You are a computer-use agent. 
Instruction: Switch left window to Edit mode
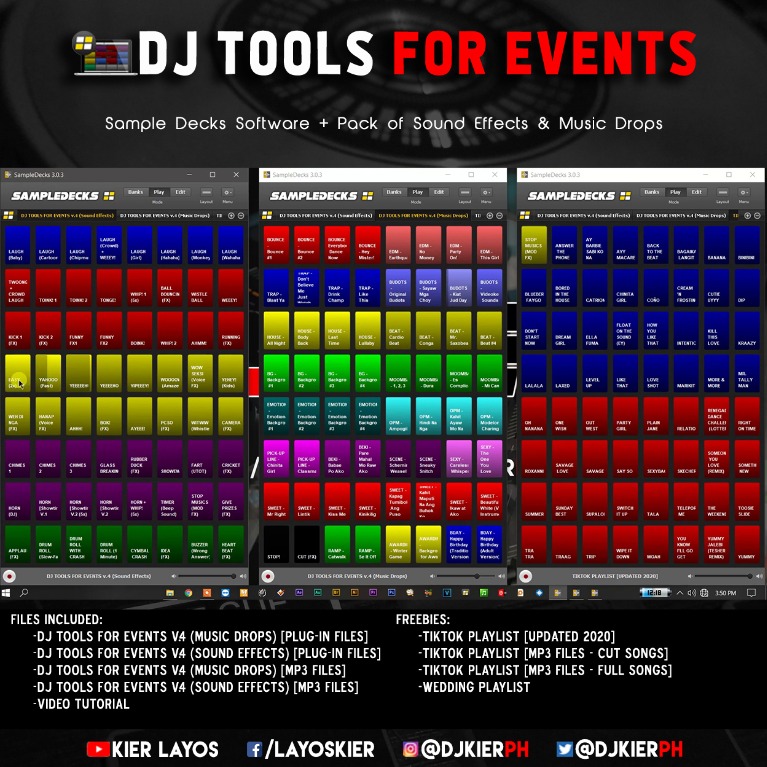(180, 192)
